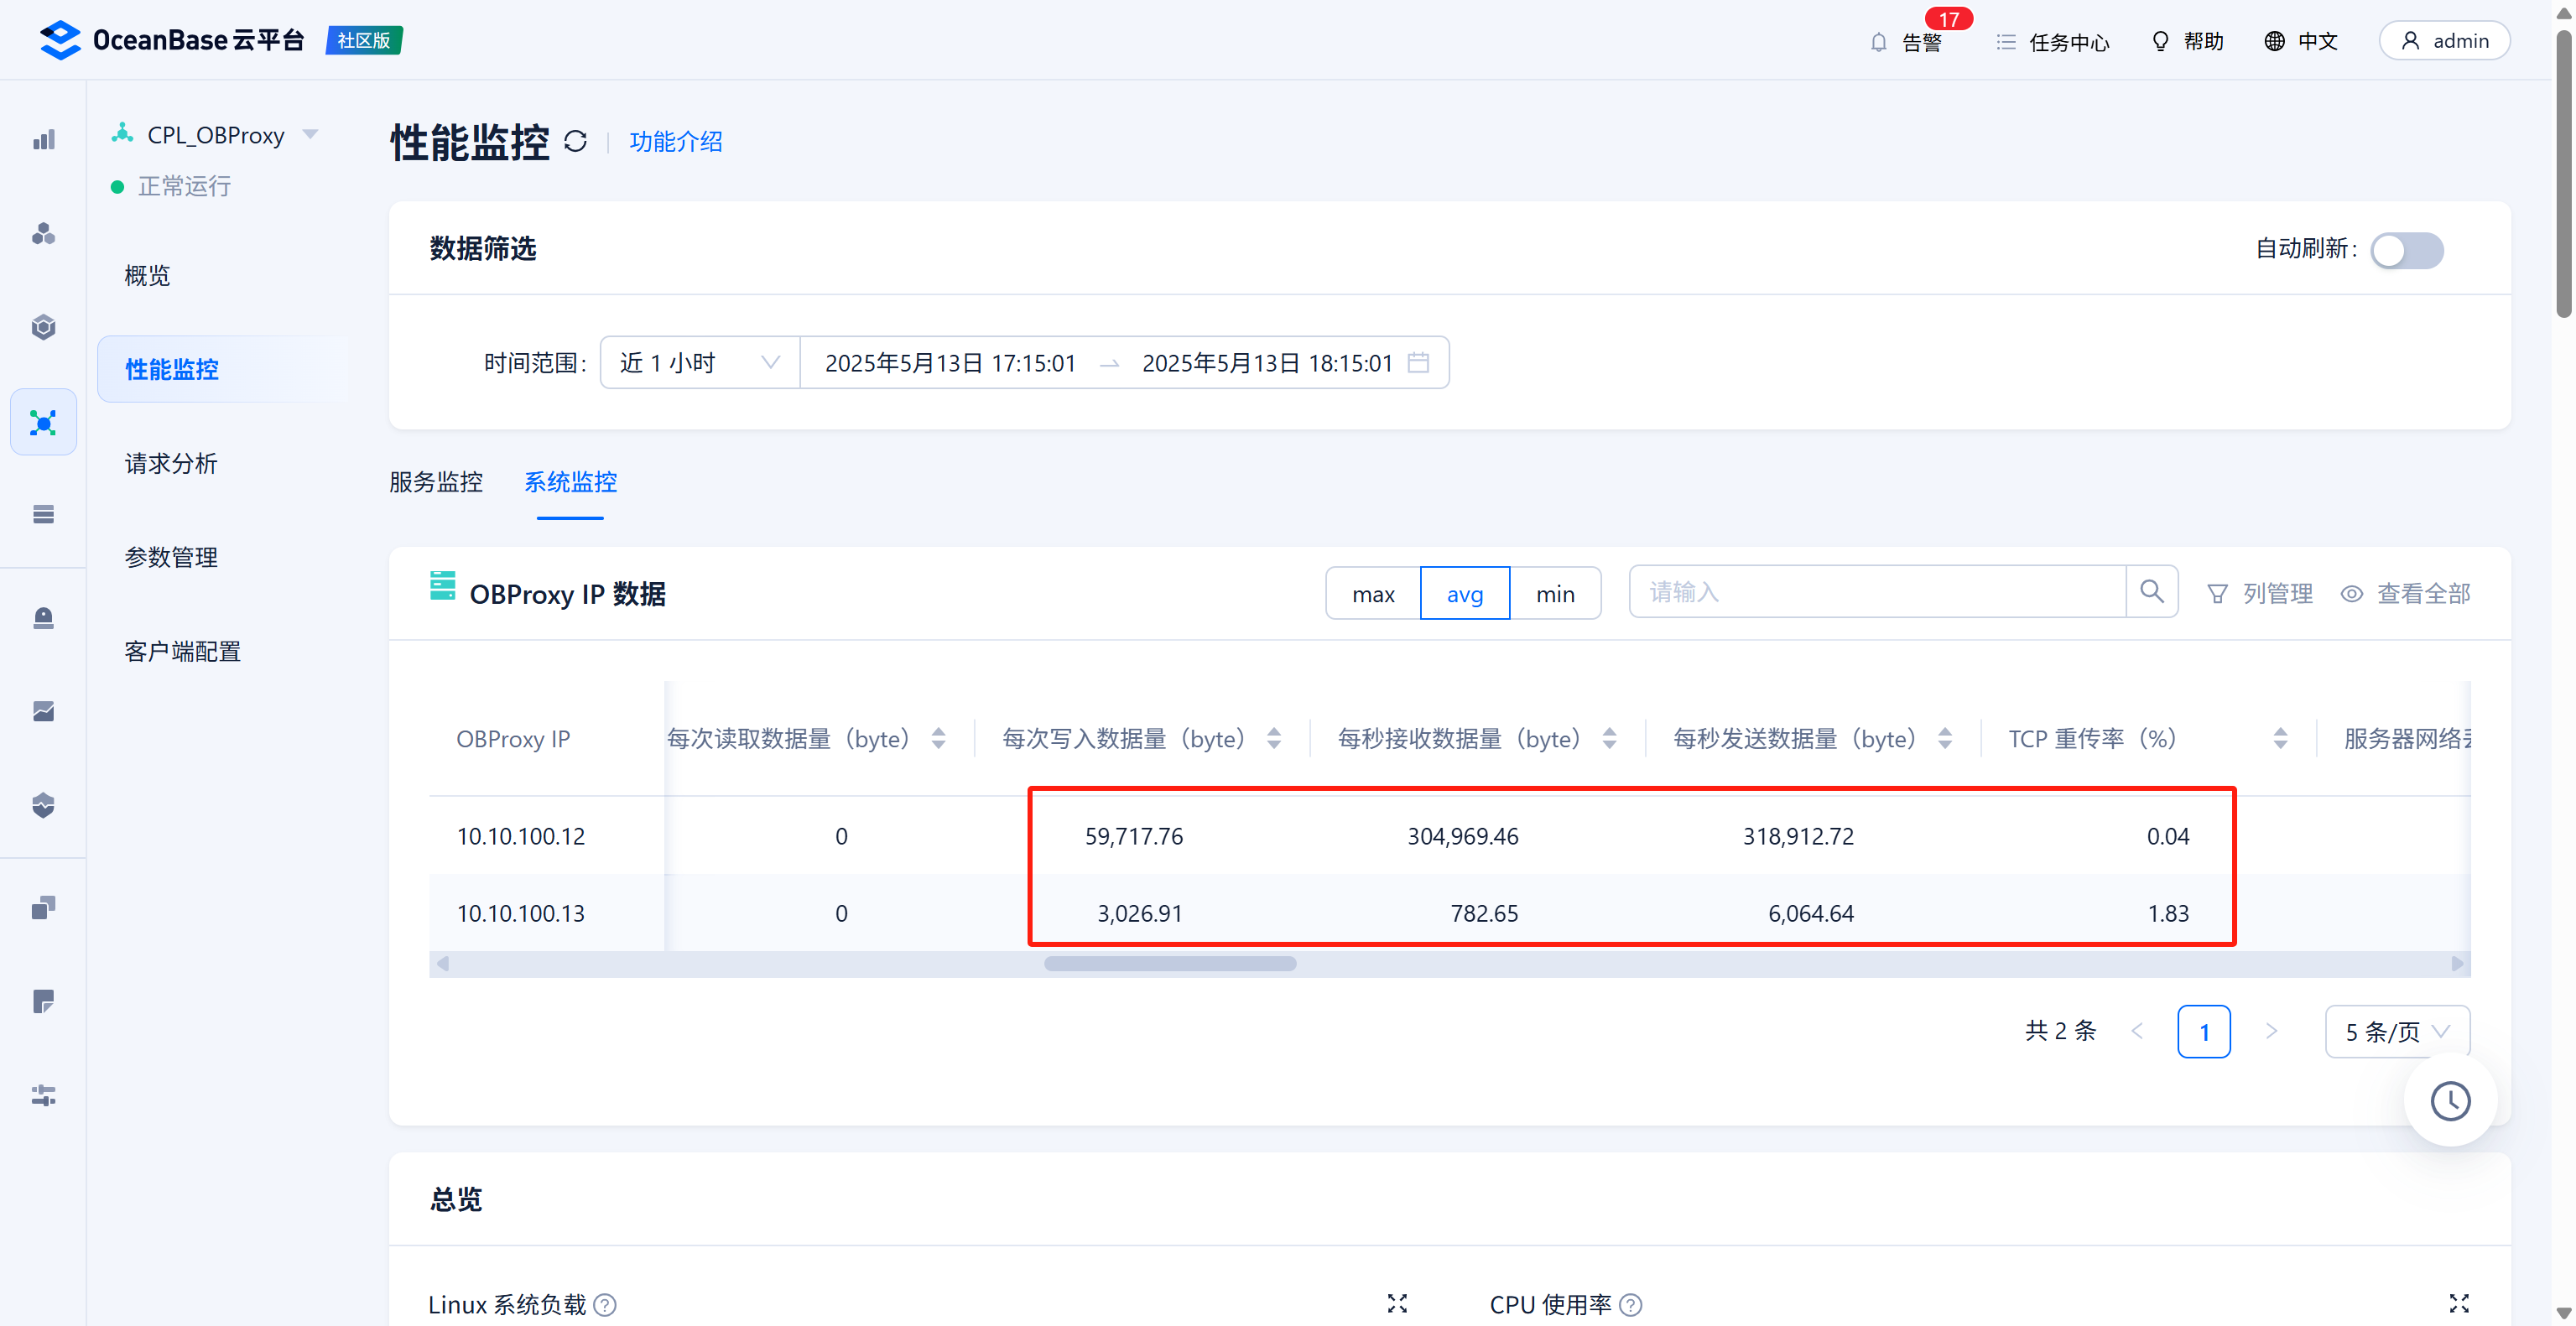Click the help lightbulb icon
The height and width of the screenshot is (1326, 2576).
click(2160, 41)
